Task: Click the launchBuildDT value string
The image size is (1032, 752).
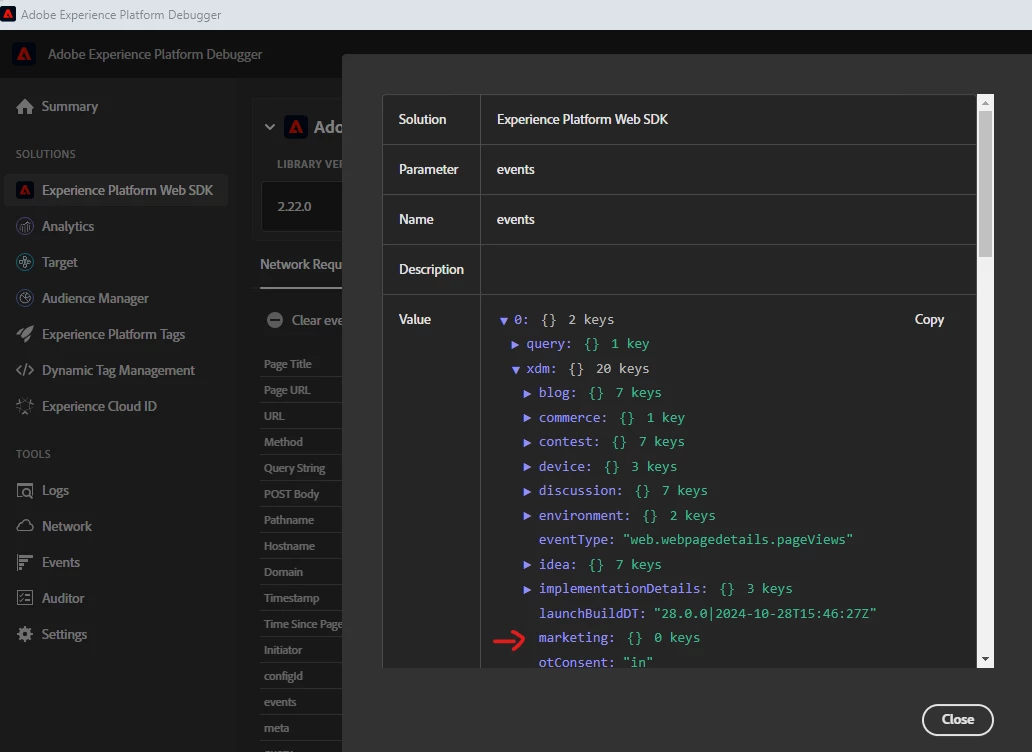Action: pyautogui.click(x=765, y=613)
